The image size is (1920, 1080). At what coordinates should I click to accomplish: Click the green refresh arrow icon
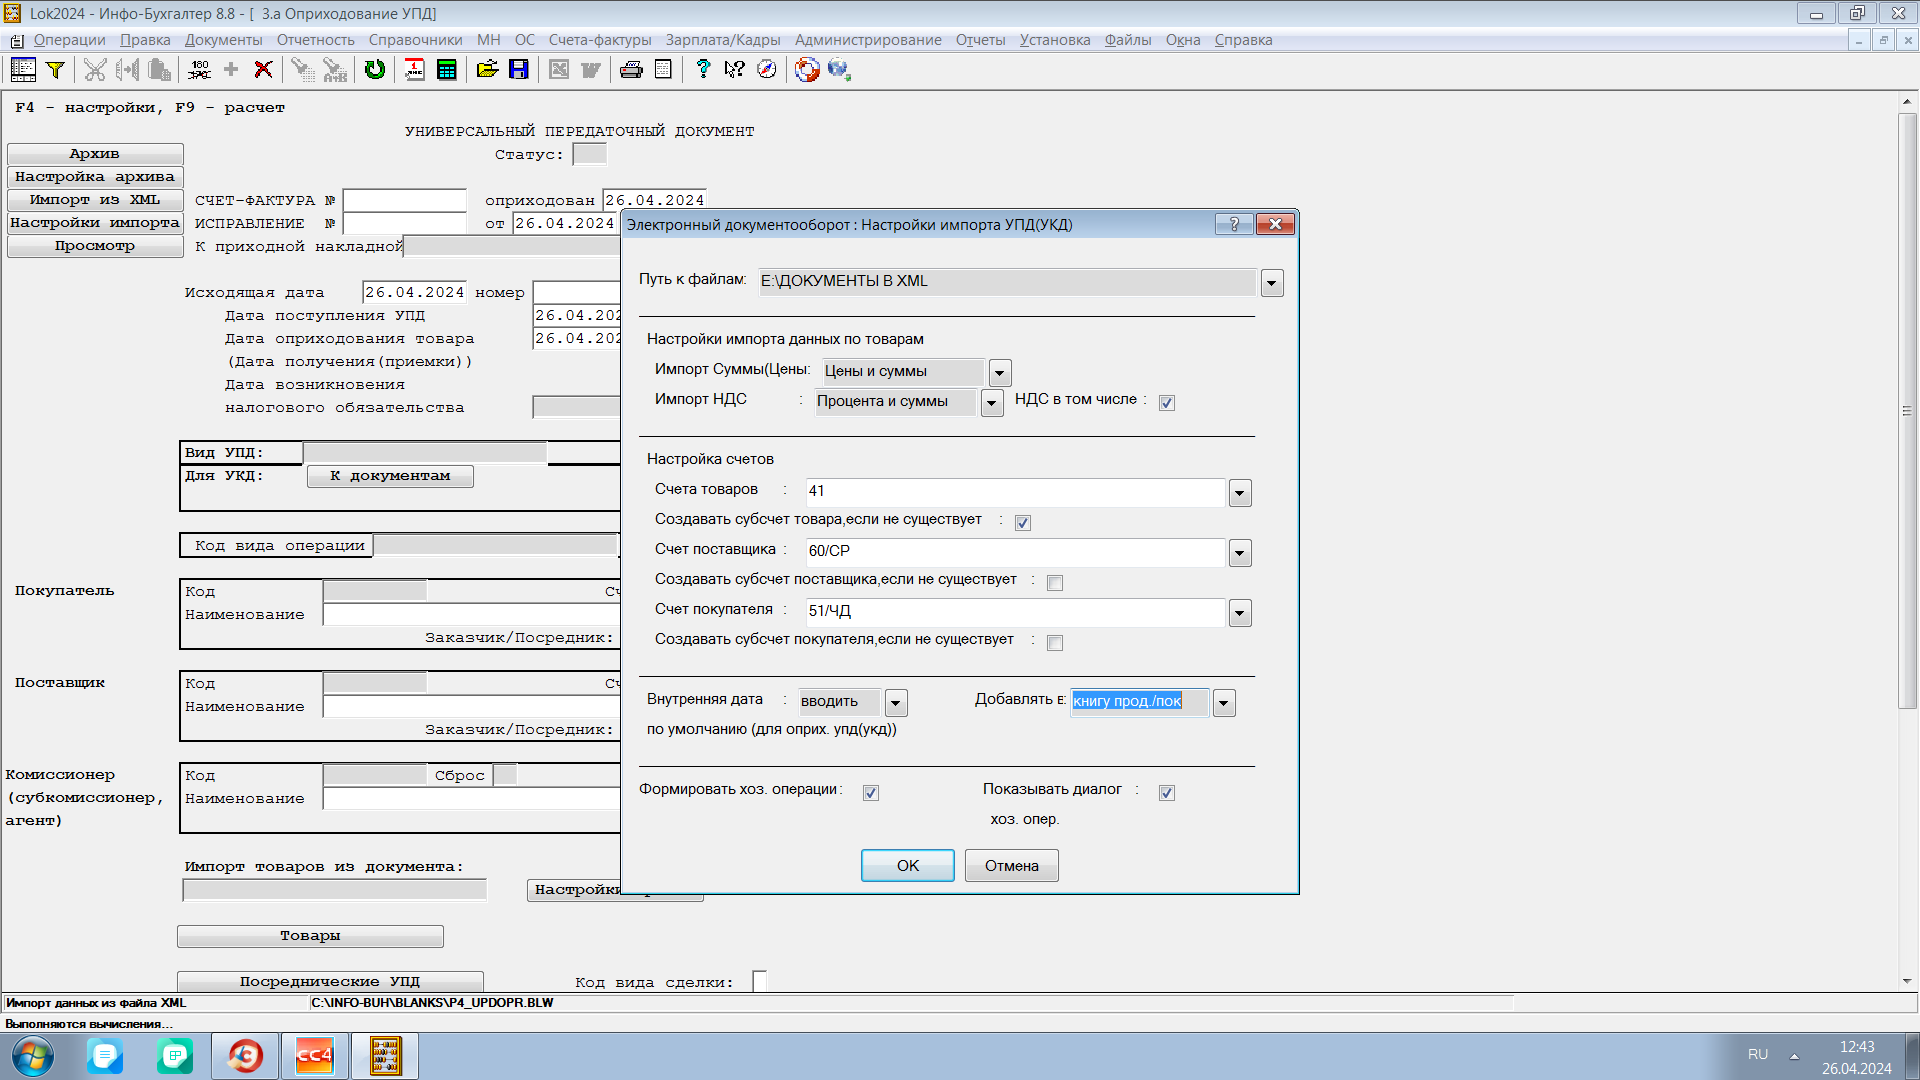tap(375, 69)
